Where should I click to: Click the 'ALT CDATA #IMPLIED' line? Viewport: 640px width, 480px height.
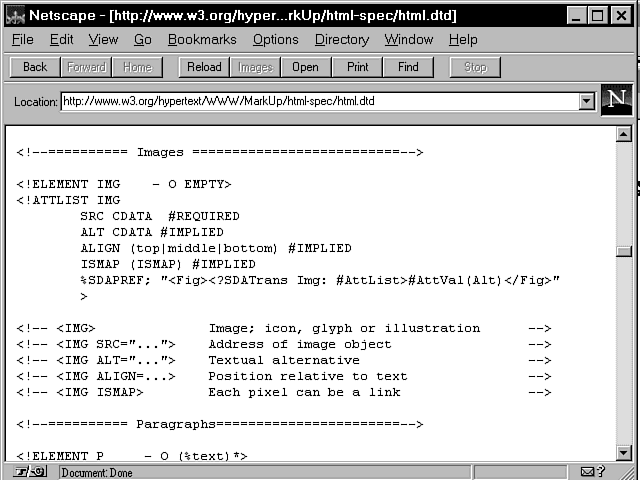152,232
